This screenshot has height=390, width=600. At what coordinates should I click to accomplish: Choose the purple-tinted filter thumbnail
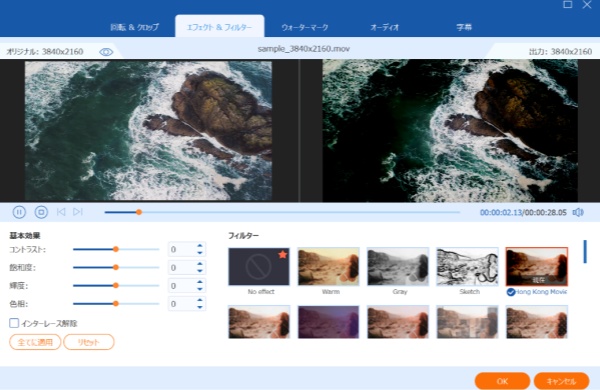pos(329,322)
